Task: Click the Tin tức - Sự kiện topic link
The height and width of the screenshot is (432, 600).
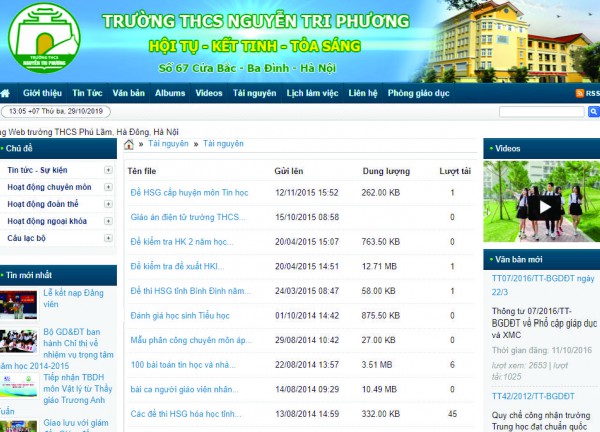Action: point(37,170)
